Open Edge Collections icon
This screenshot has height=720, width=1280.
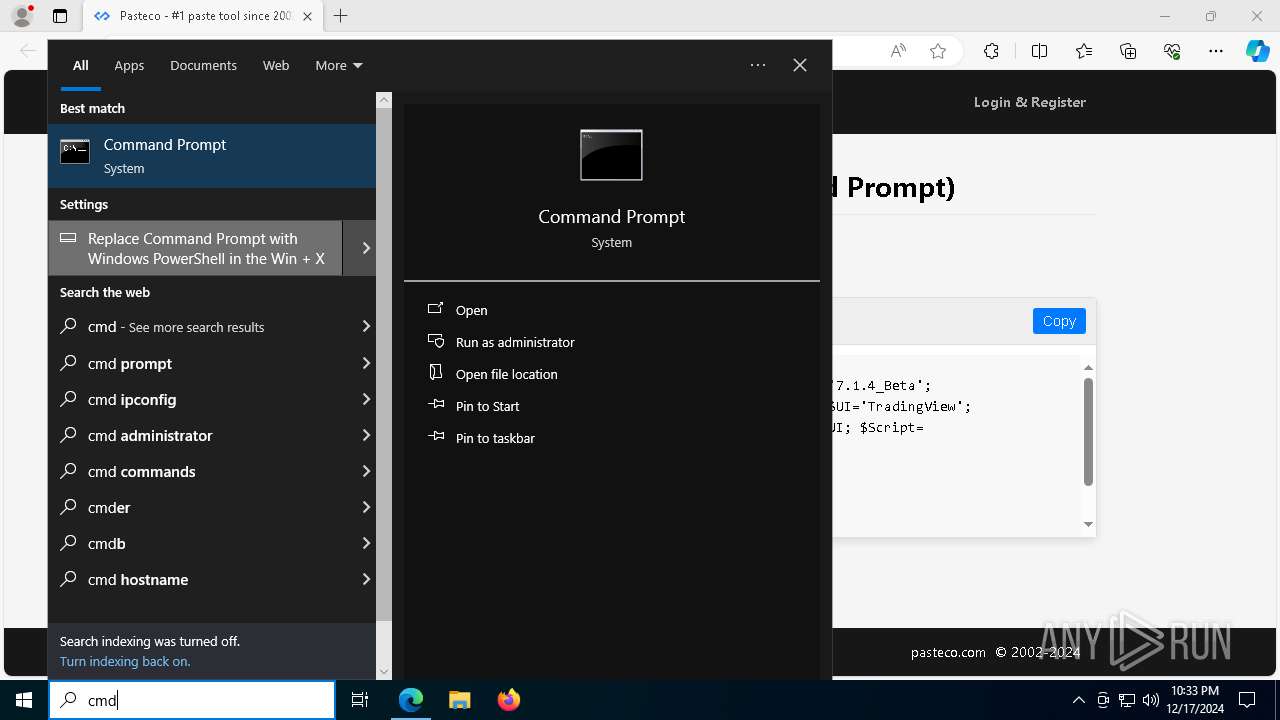[x=1128, y=51]
